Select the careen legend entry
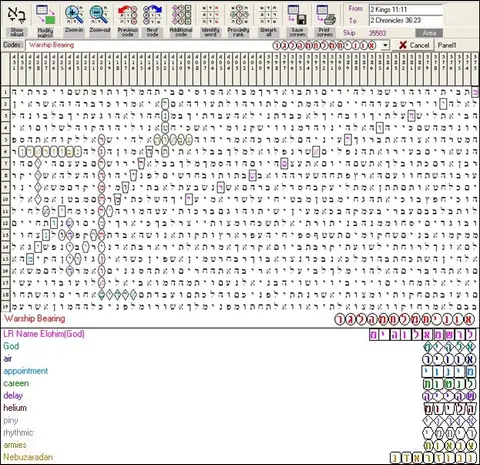The width and height of the screenshot is (480, 465). tap(16, 383)
